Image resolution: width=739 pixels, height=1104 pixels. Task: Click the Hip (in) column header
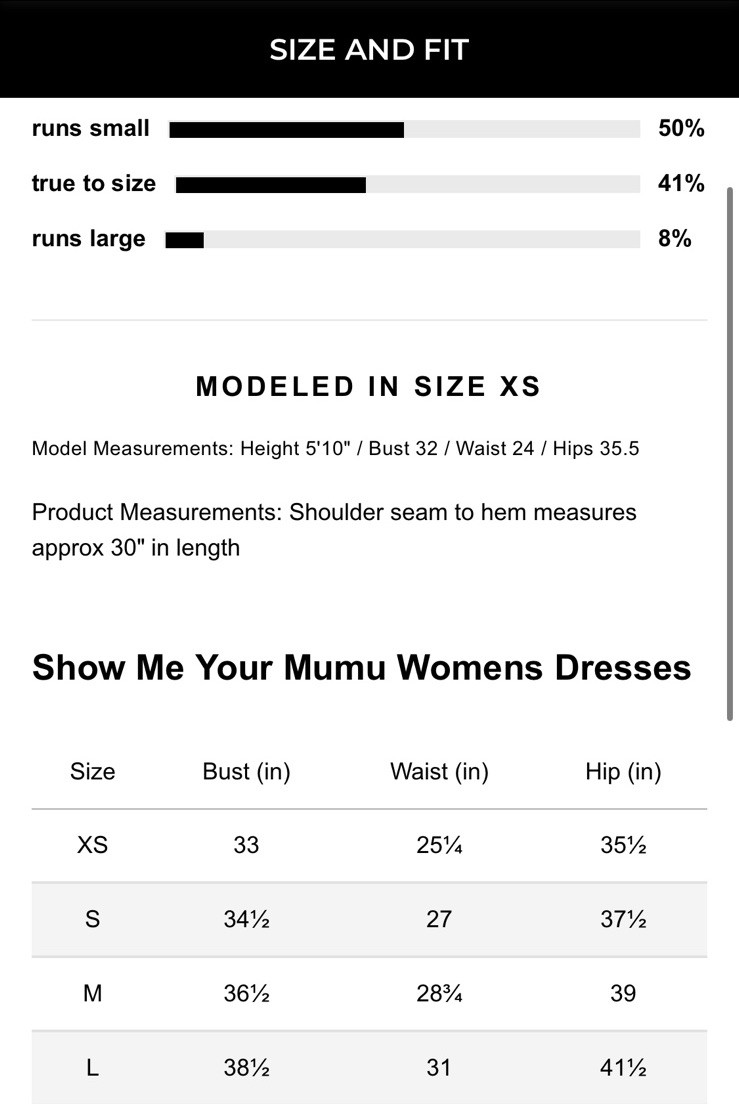point(623,772)
